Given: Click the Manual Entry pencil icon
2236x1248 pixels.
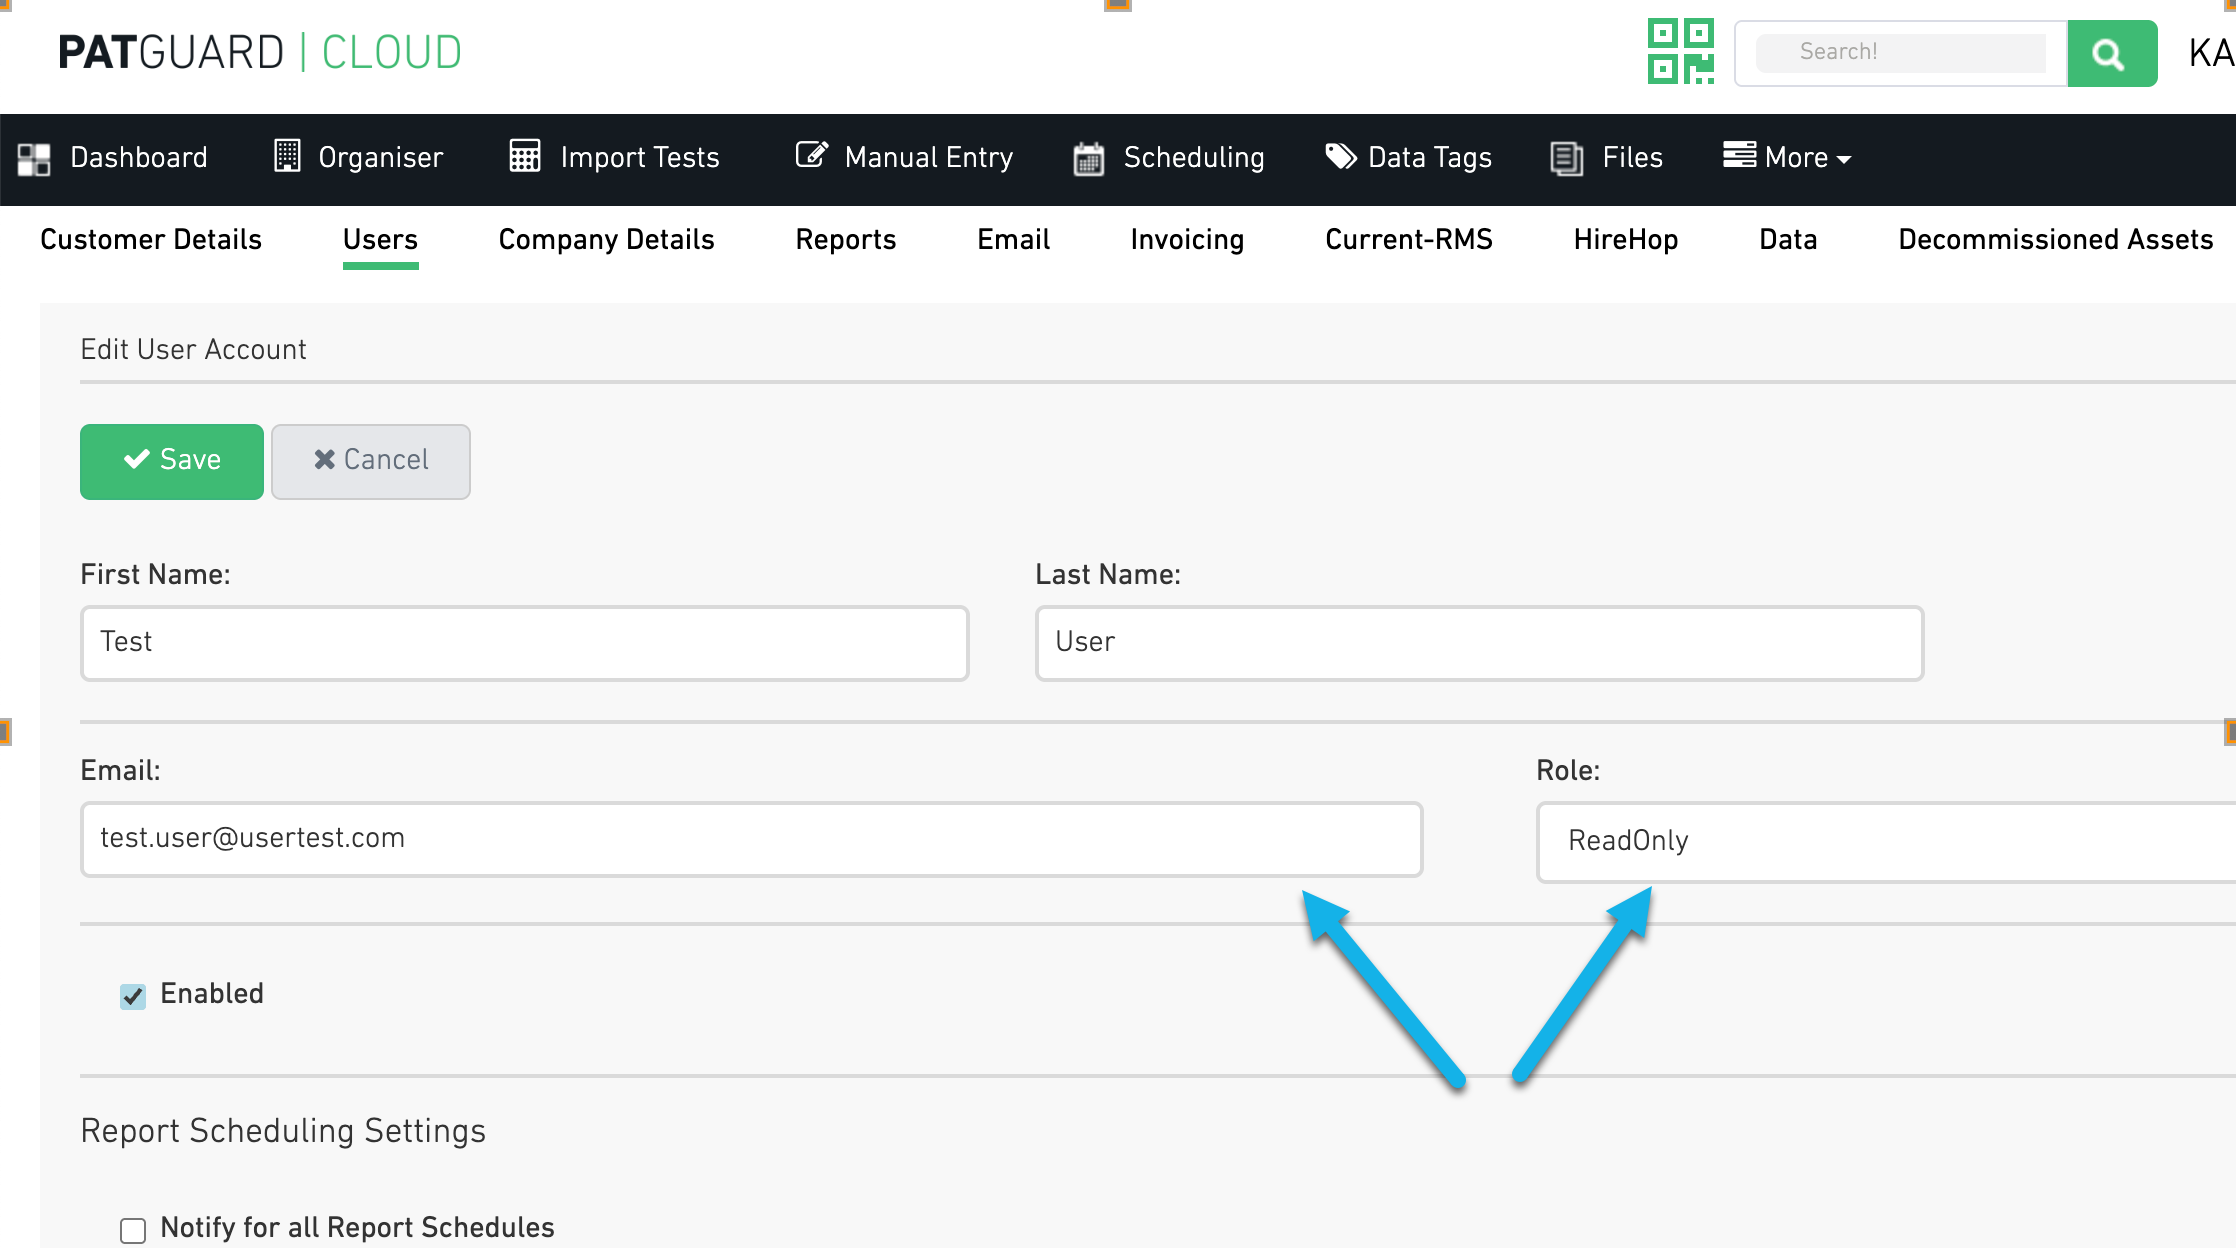Looking at the screenshot, I should (x=812, y=155).
